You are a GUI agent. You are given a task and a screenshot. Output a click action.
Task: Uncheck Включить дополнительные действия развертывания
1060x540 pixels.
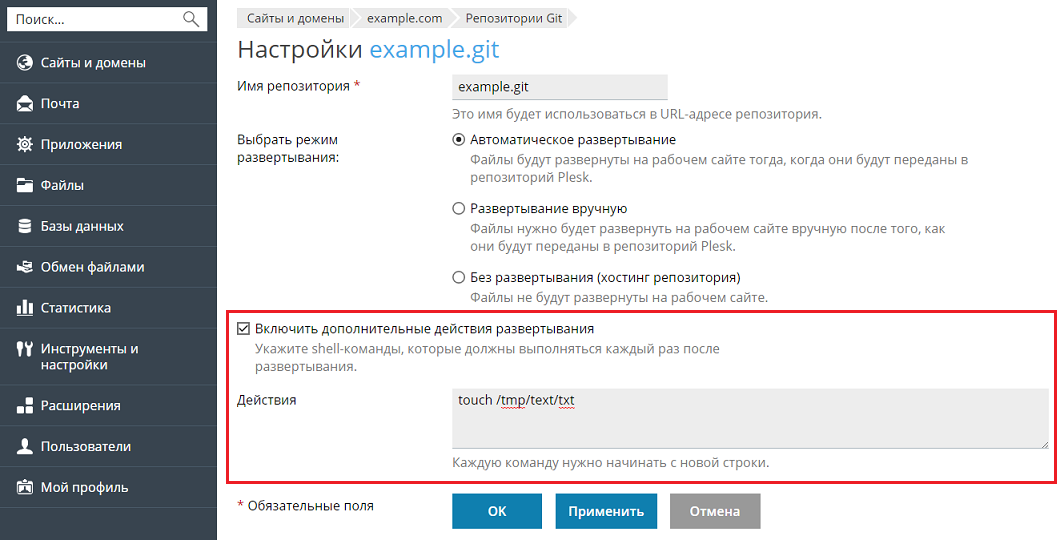(x=243, y=328)
